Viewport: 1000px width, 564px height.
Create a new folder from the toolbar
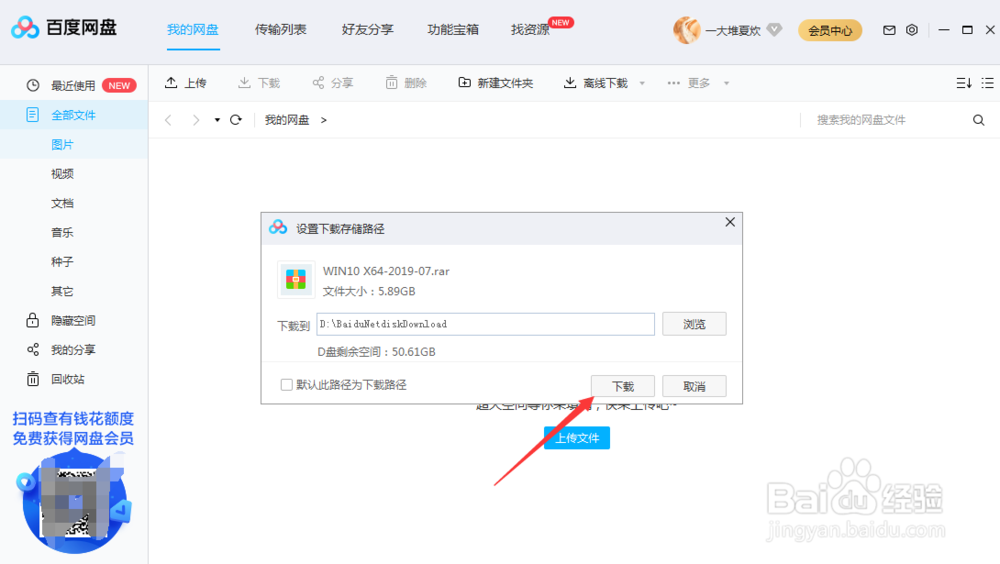click(x=496, y=83)
